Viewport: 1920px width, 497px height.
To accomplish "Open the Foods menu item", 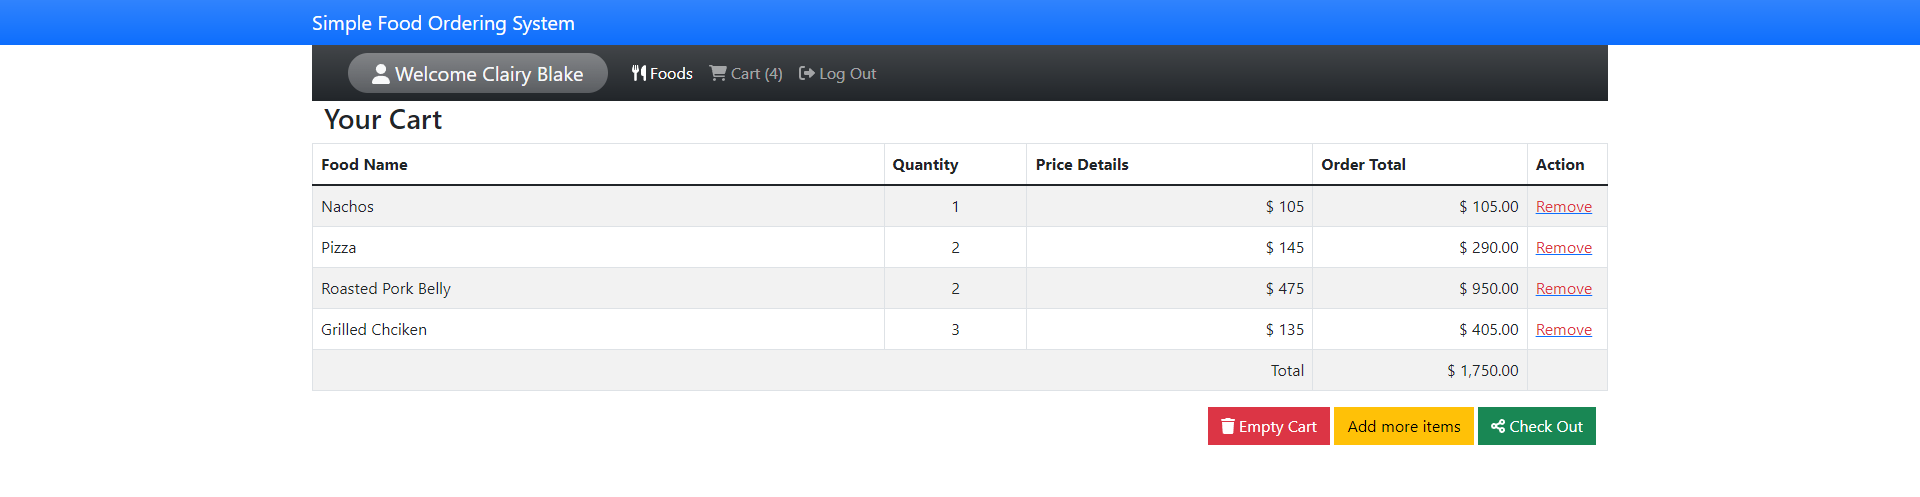I will 662,73.
